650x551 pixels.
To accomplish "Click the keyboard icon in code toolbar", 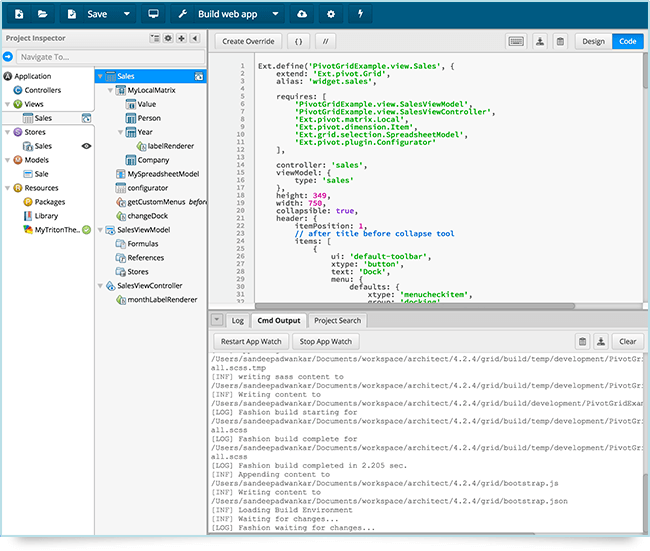I will click(x=516, y=41).
